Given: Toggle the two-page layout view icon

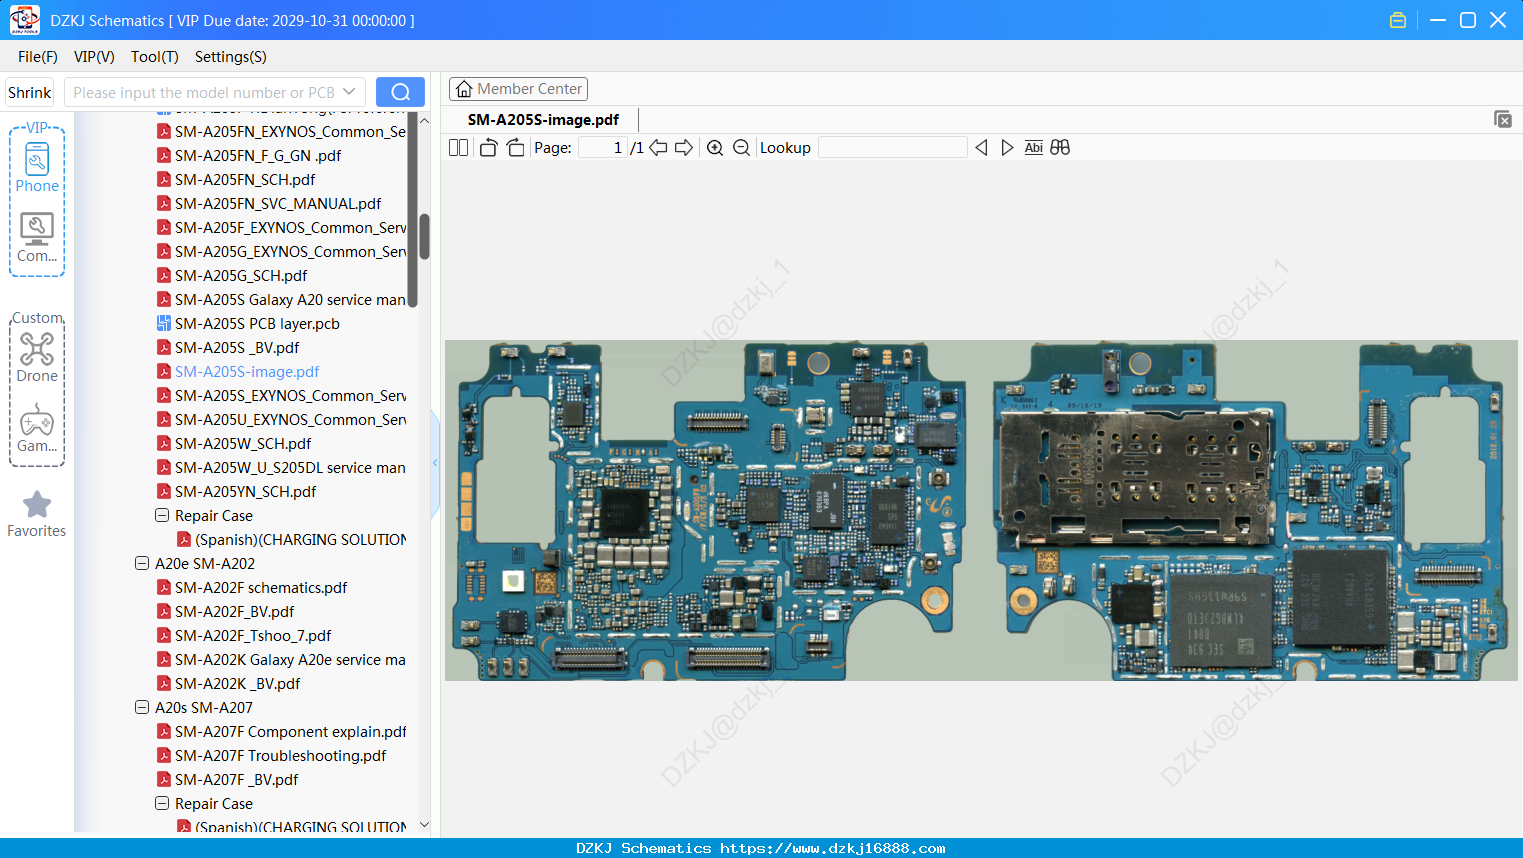Looking at the screenshot, I should pos(458,148).
